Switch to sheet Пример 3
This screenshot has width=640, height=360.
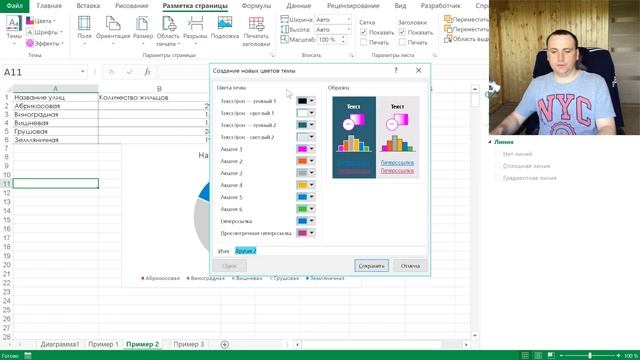(x=189, y=344)
